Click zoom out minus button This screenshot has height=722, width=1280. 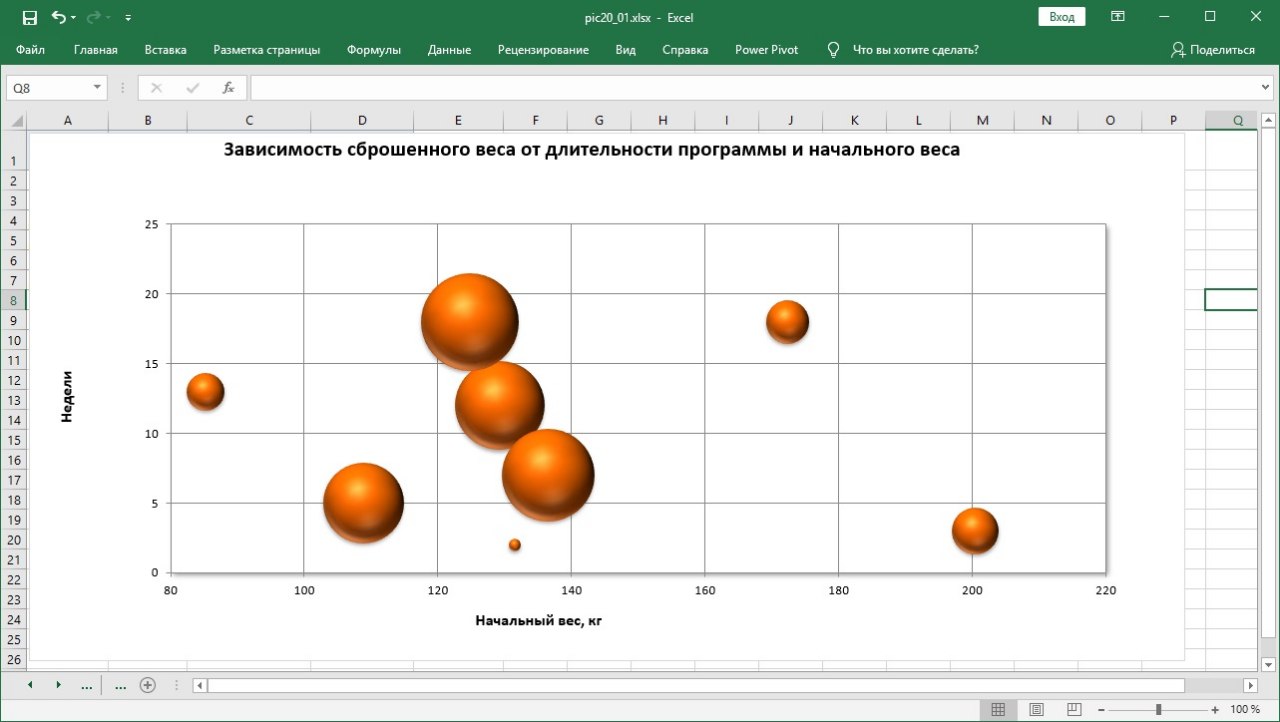coord(1102,709)
